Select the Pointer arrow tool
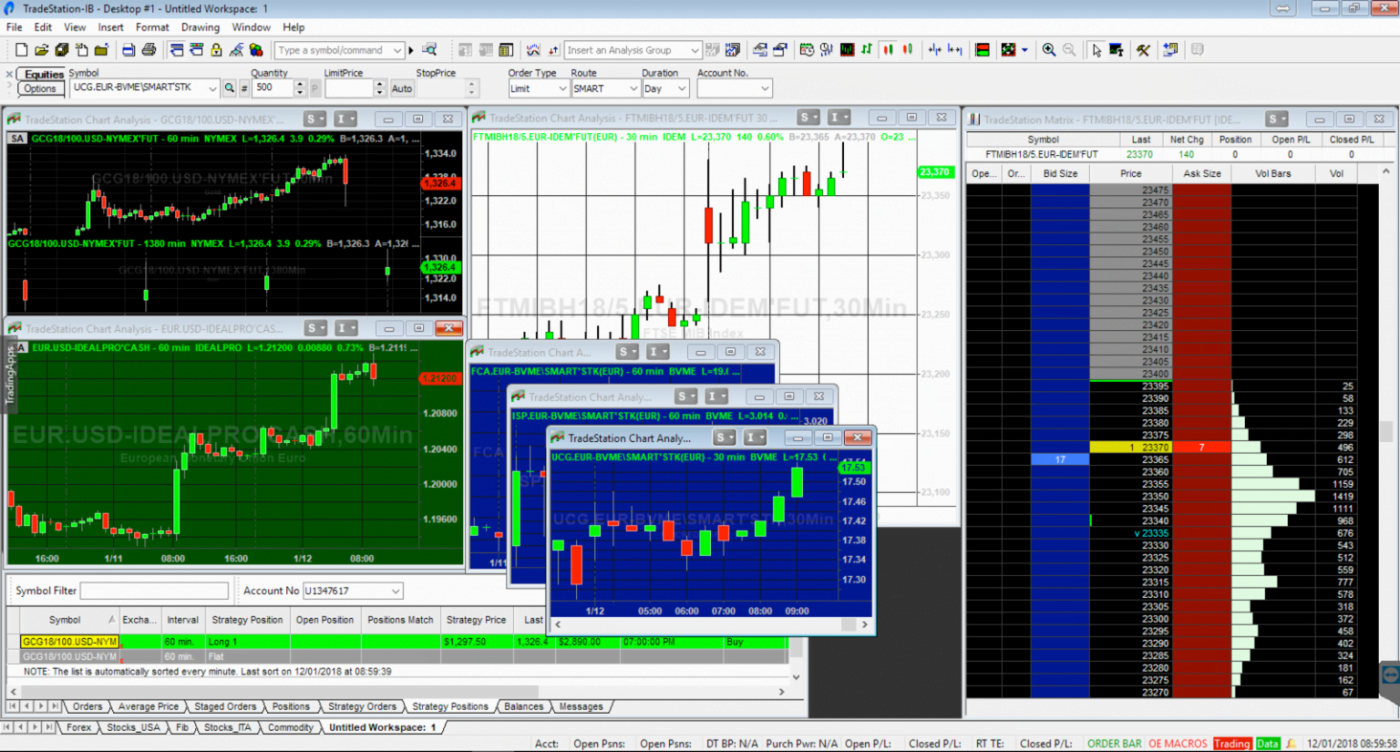1400x752 pixels. [1097, 50]
